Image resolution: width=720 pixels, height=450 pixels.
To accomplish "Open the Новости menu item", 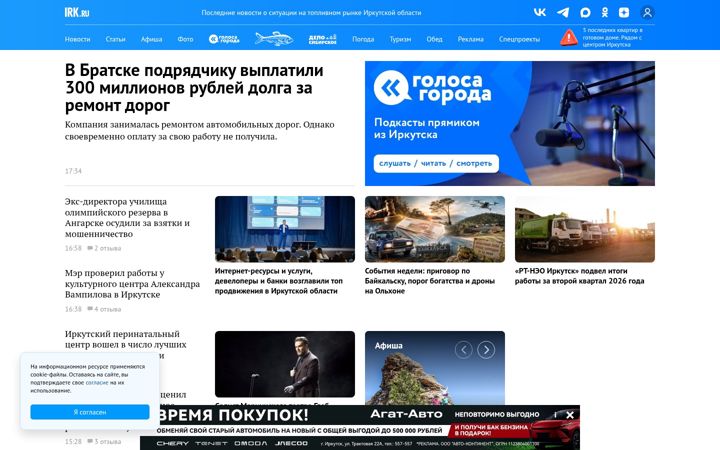I will [x=77, y=39].
